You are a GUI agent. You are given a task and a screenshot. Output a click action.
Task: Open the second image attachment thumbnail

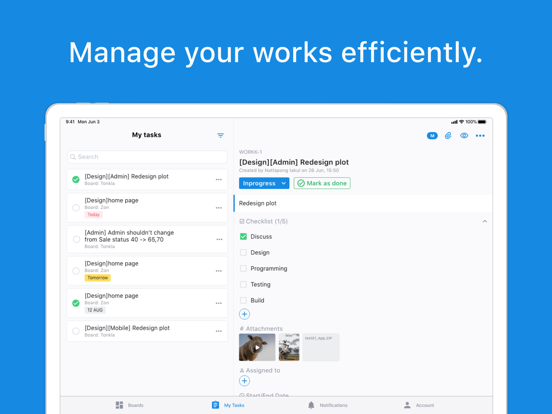[x=289, y=347]
